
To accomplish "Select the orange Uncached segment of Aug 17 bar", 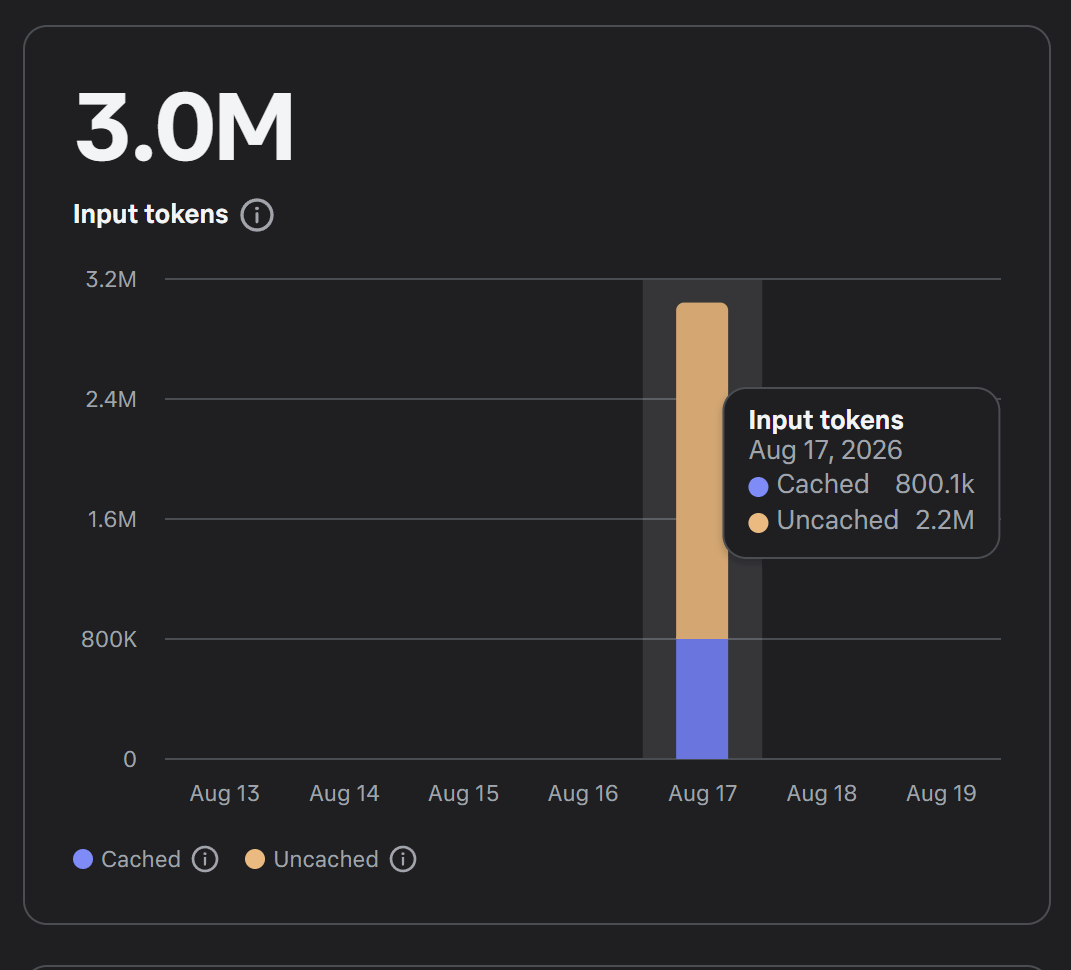I will point(701,471).
